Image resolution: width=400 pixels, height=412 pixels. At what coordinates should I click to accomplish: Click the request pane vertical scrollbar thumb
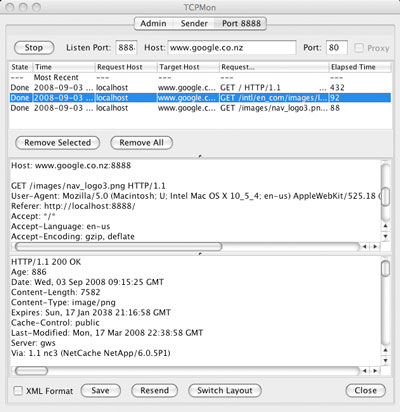click(x=386, y=197)
